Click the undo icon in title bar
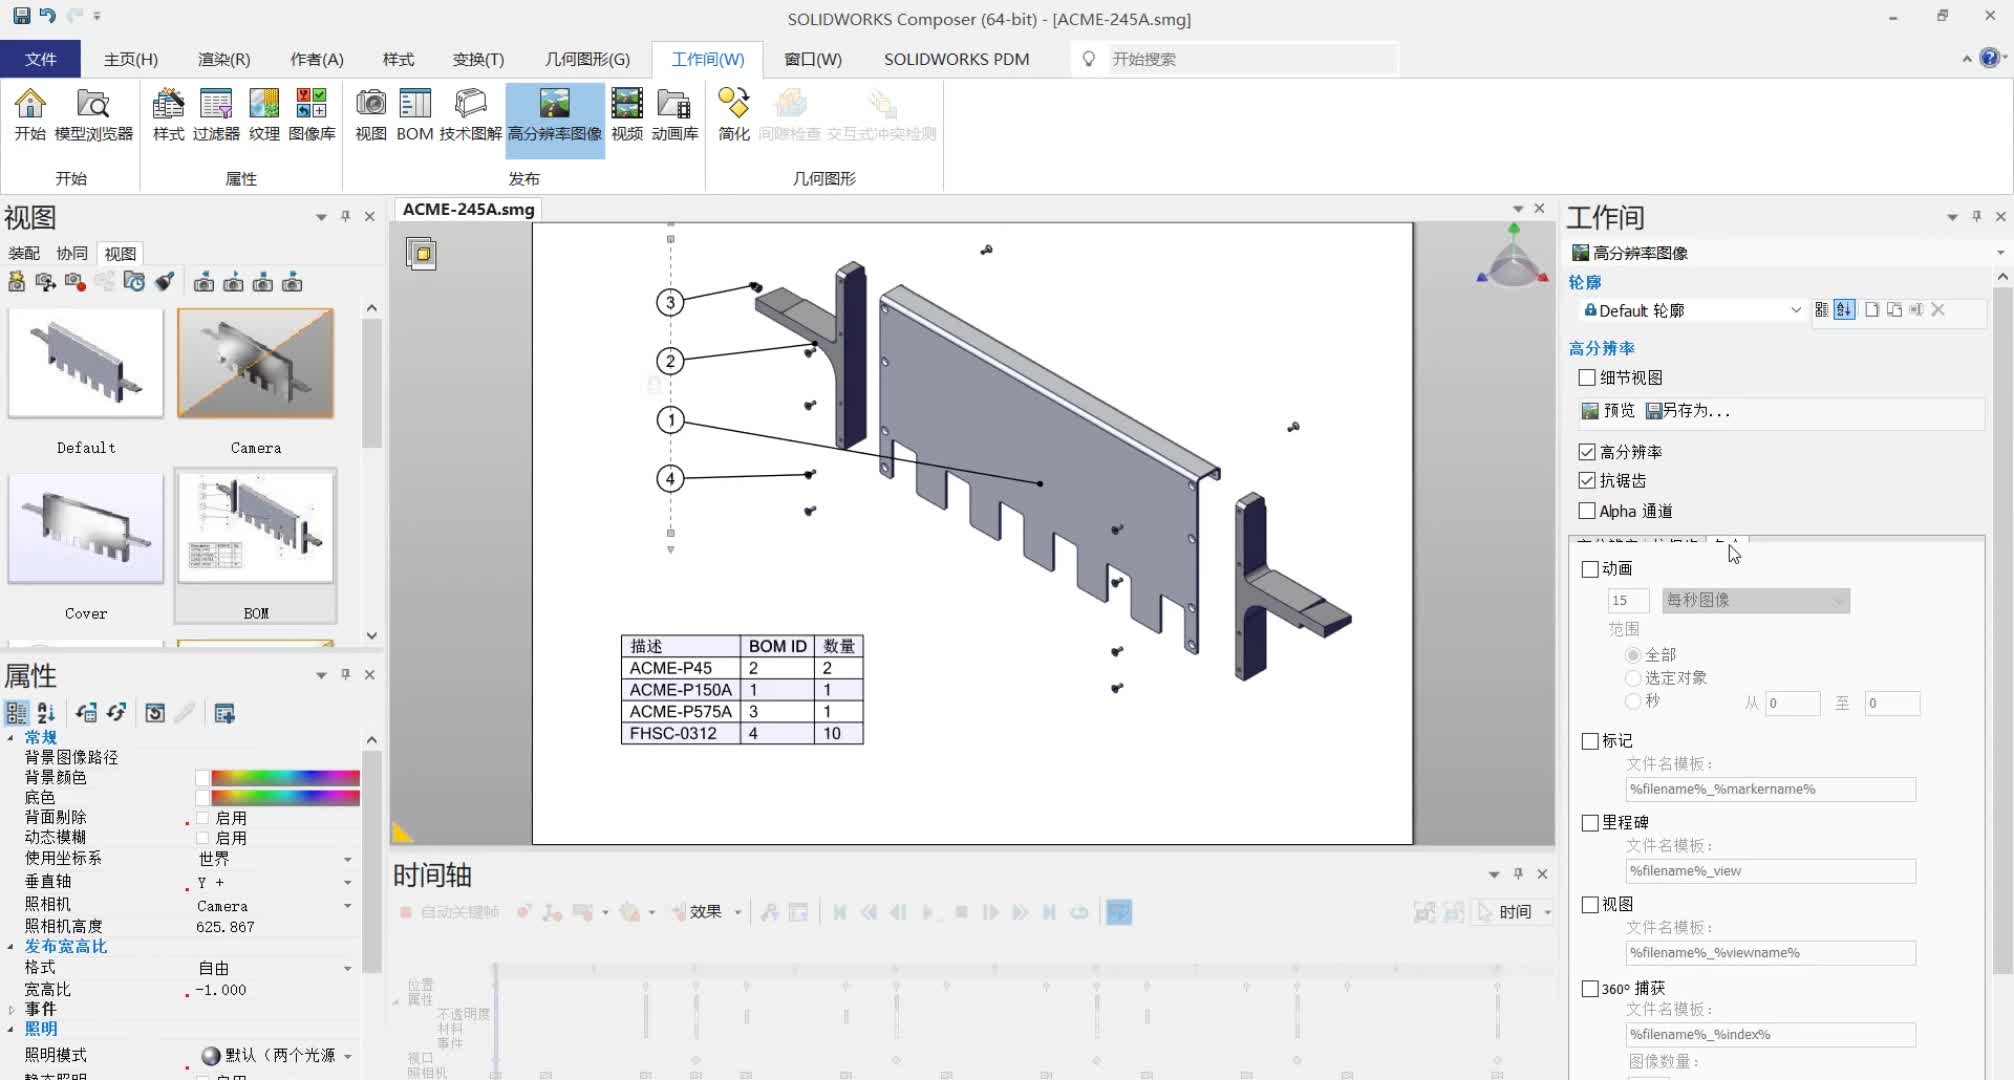This screenshot has width=2014, height=1080. (48, 16)
